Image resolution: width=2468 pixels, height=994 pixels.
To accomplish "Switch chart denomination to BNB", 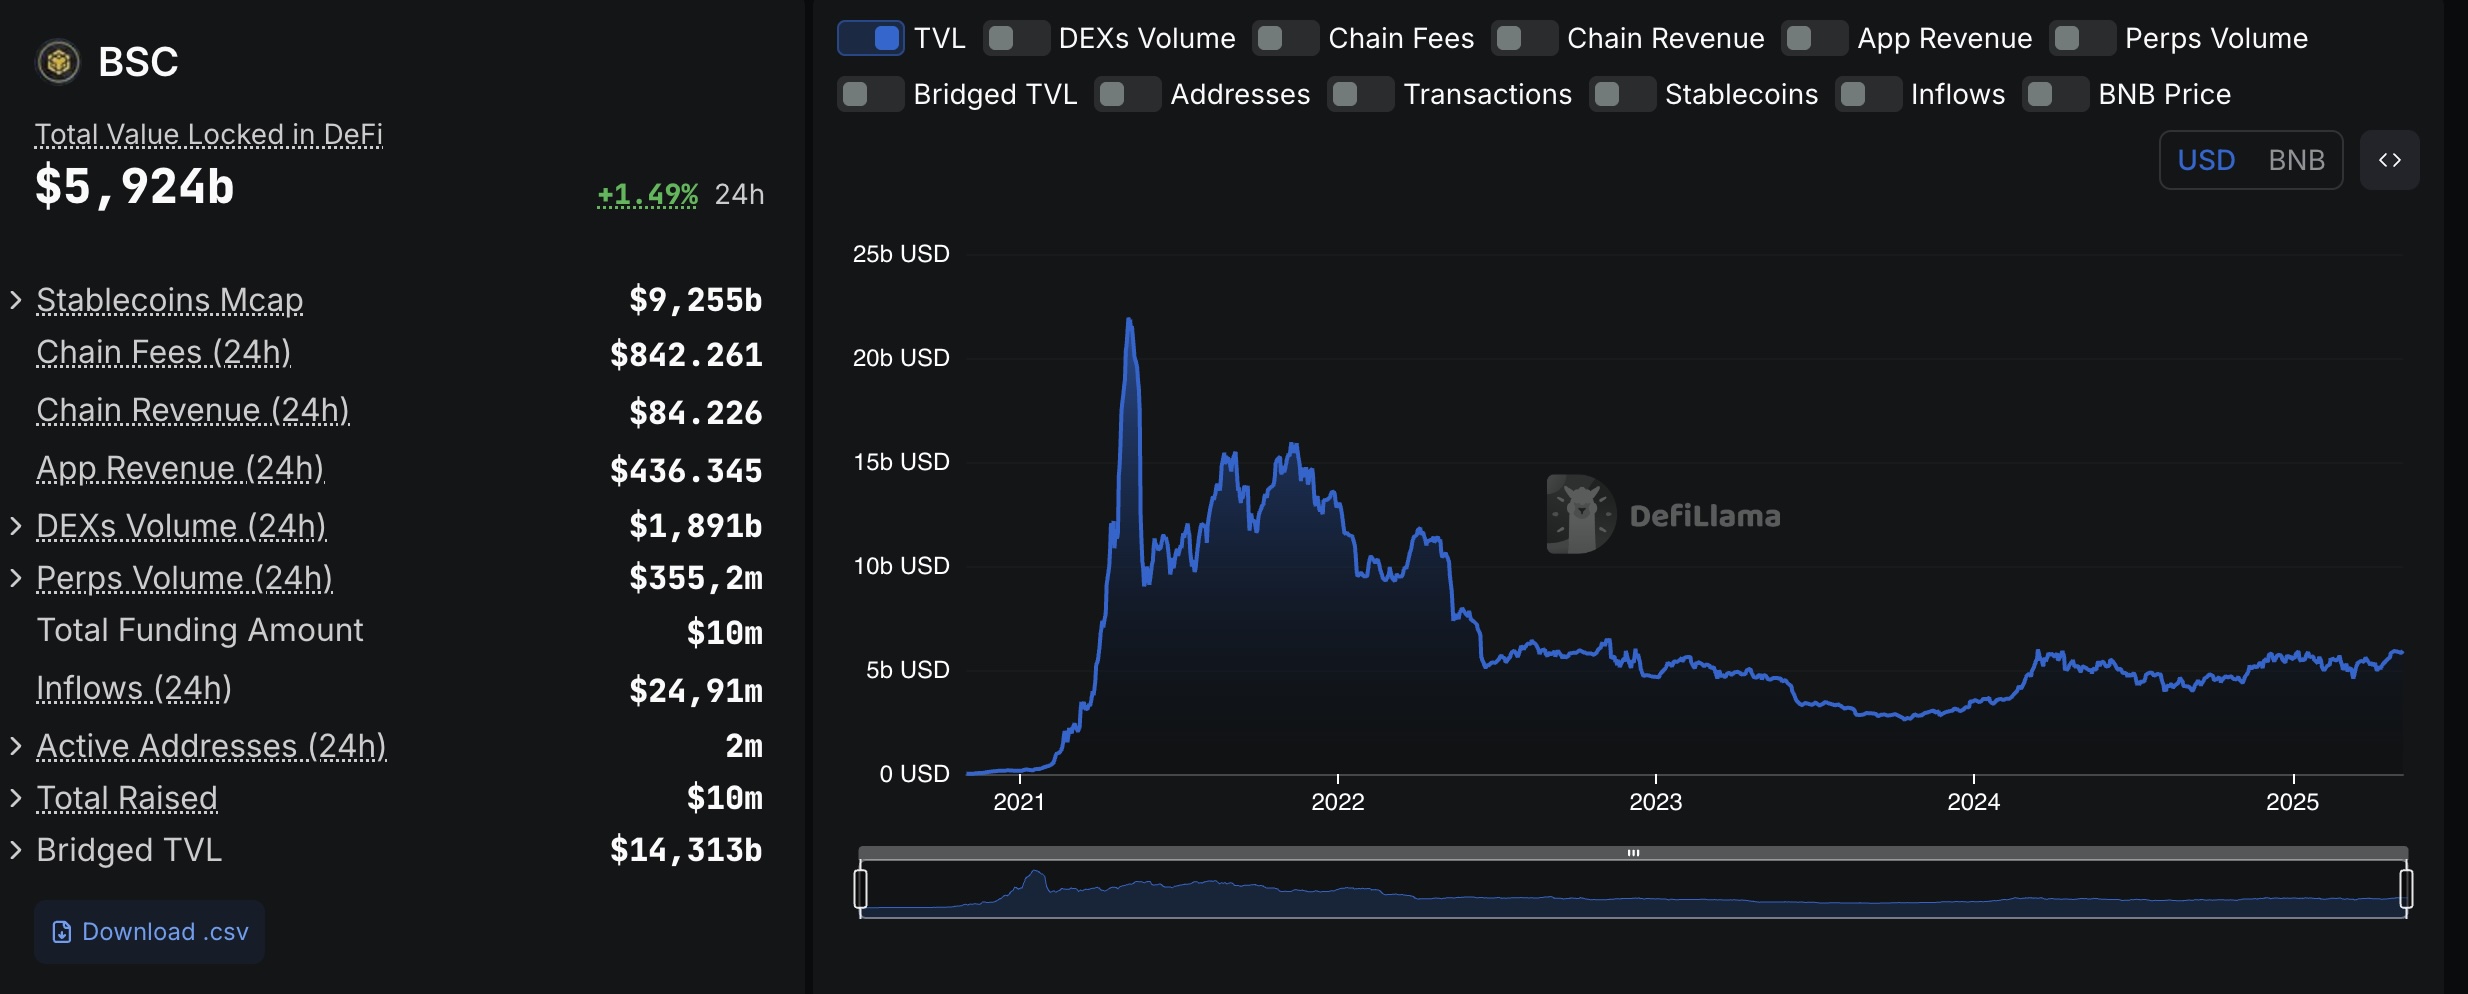I will pos(2296,160).
